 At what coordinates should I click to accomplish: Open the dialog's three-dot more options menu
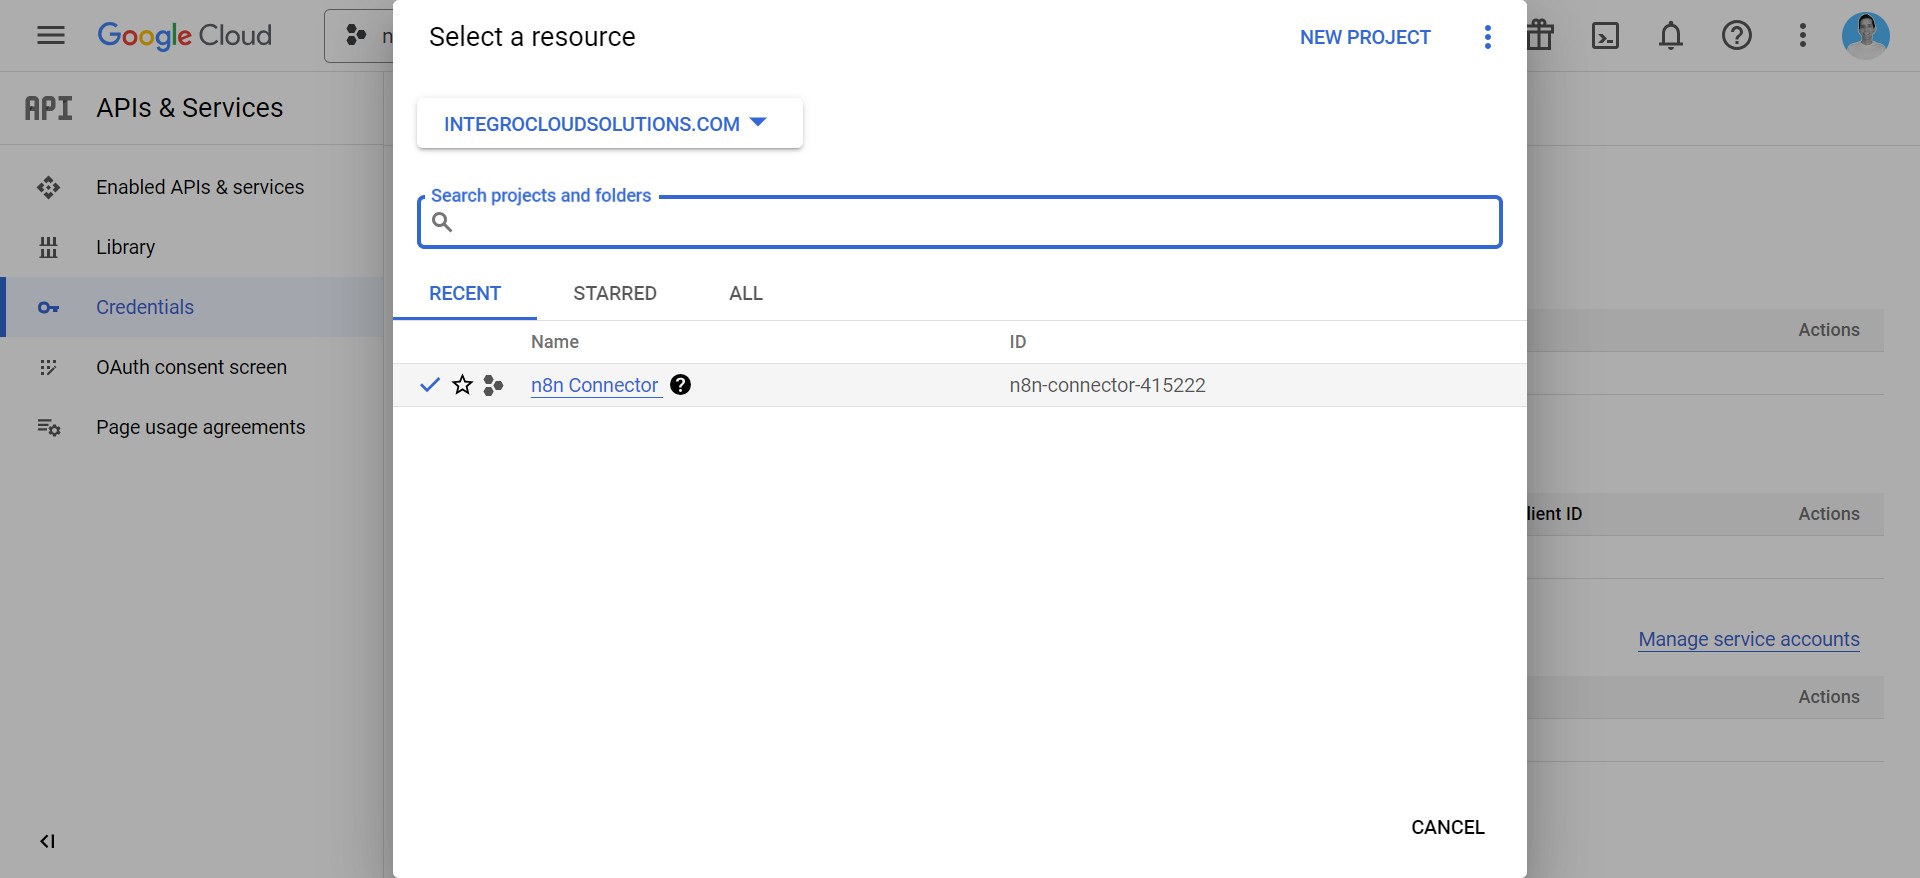coord(1487,37)
